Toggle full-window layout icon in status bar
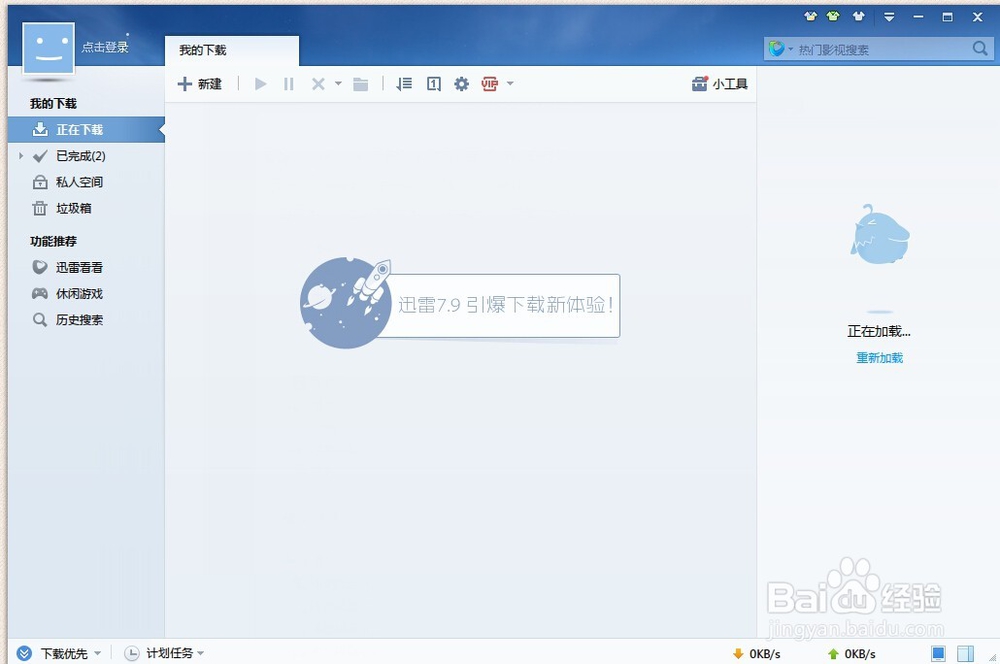1000x664 pixels. click(938, 653)
